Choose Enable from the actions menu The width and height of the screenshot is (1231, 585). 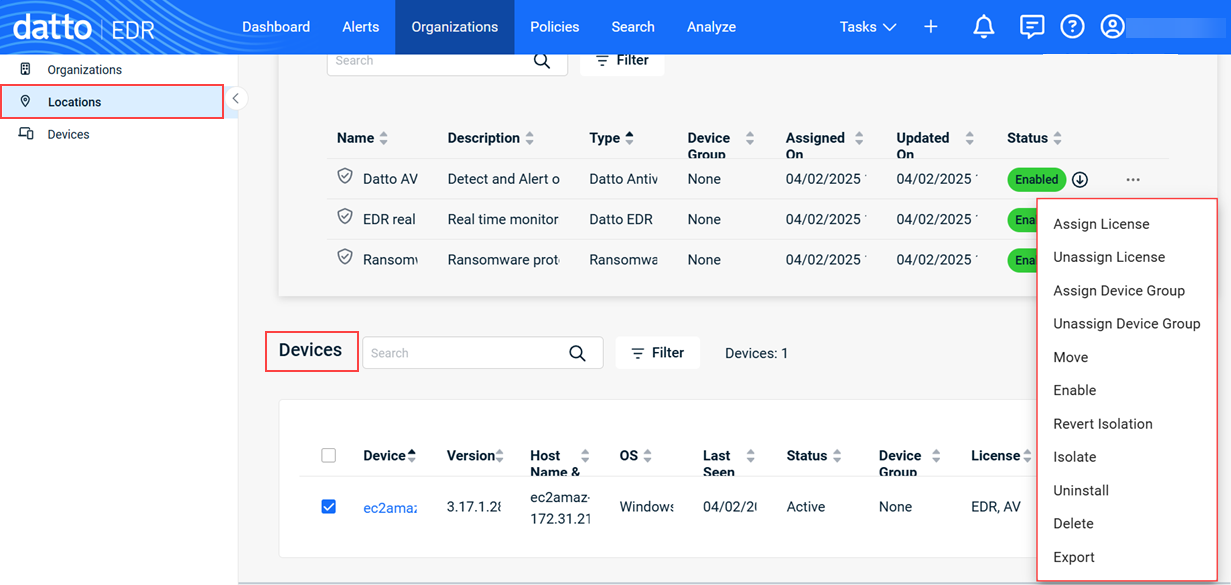pos(1075,390)
